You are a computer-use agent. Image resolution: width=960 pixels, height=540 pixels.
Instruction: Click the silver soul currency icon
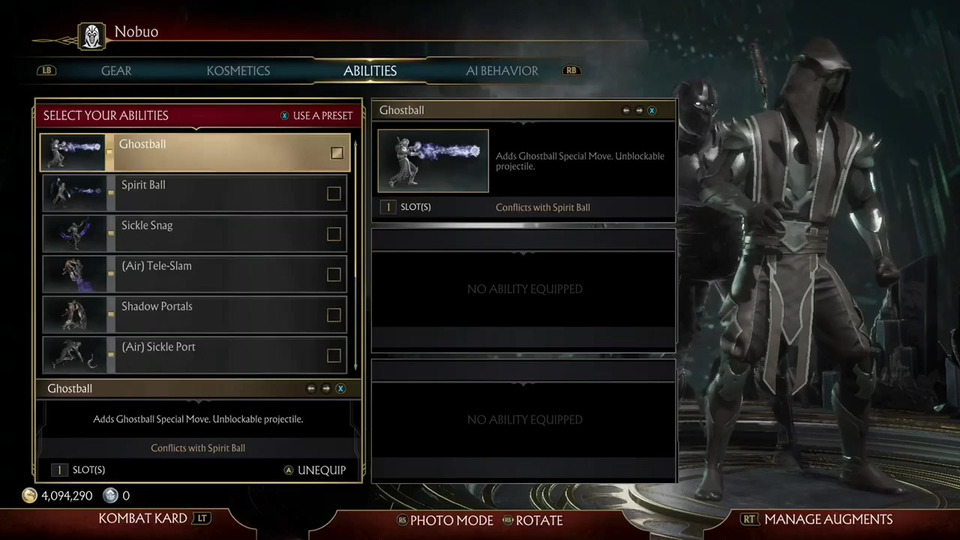pos(110,495)
